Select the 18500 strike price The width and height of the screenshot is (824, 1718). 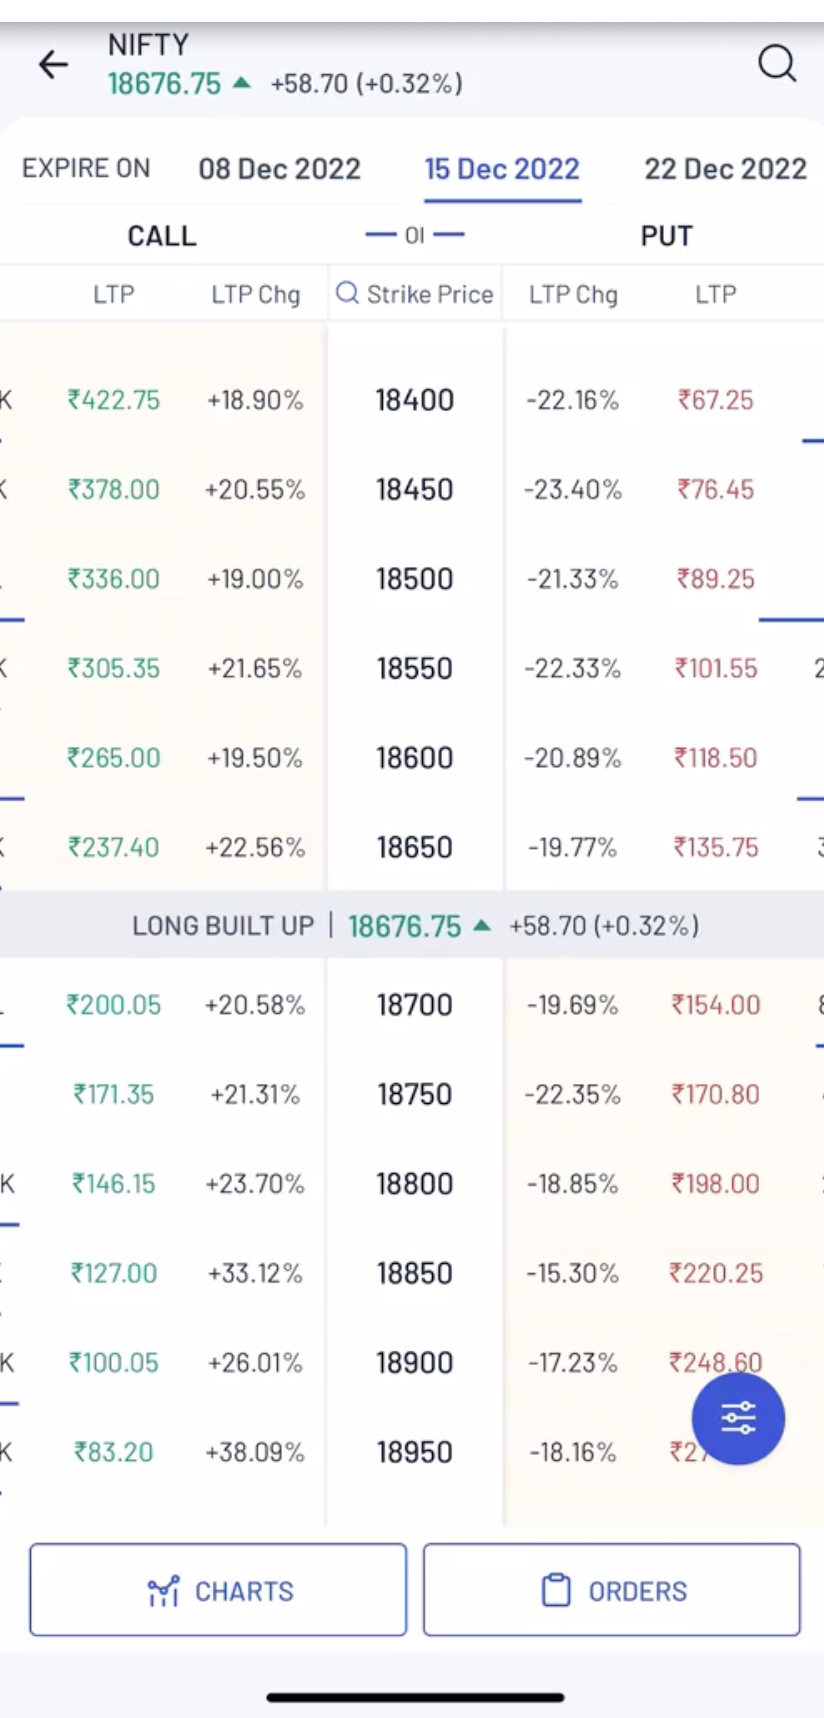[x=414, y=579]
